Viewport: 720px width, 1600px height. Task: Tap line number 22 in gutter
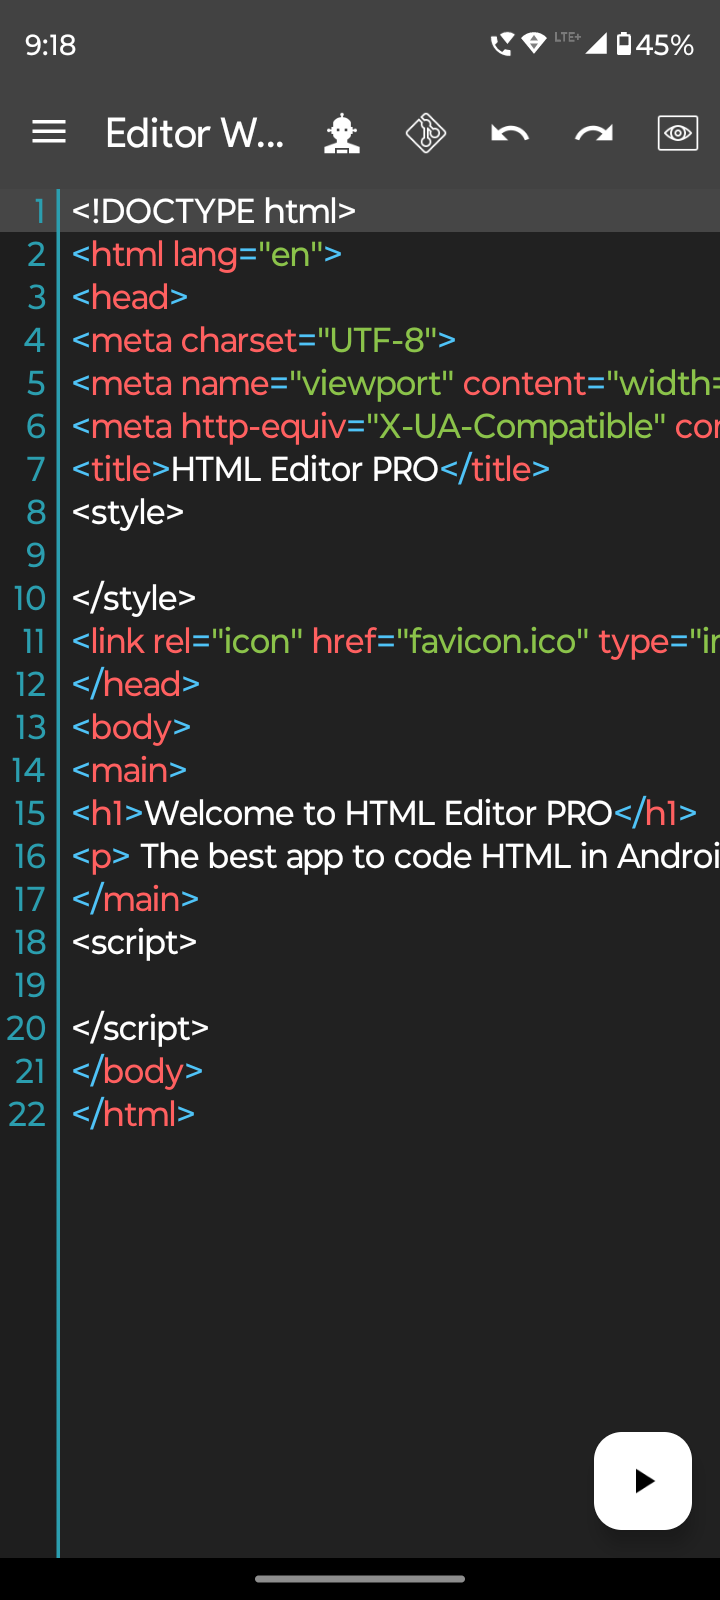28,1114
